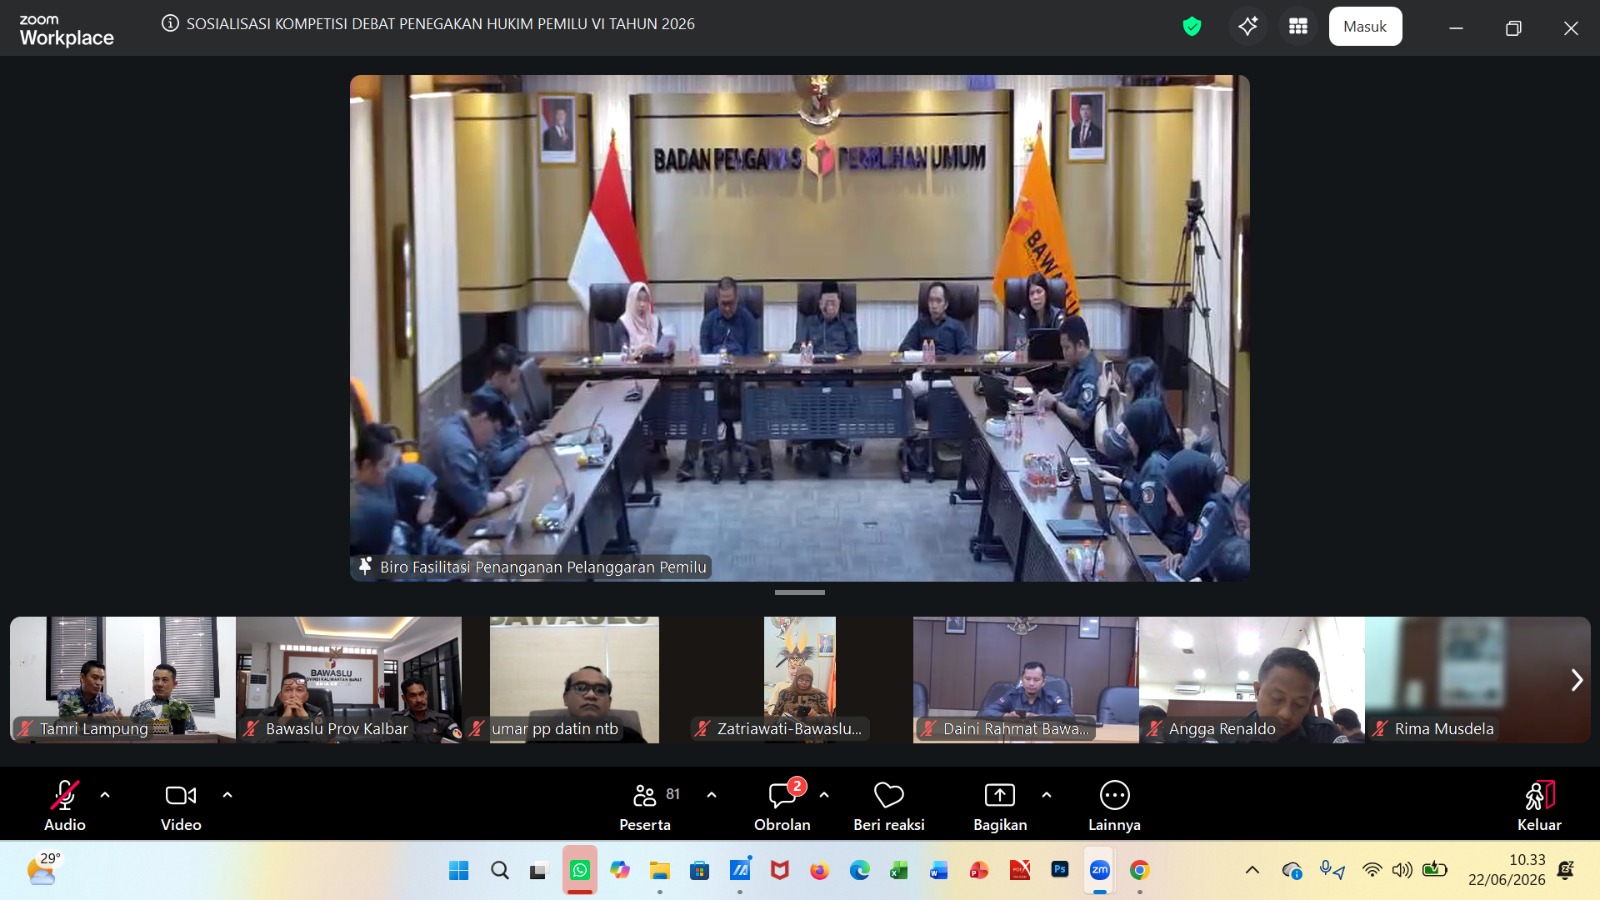Click Bagikan to share screen

pos(1000,806)
